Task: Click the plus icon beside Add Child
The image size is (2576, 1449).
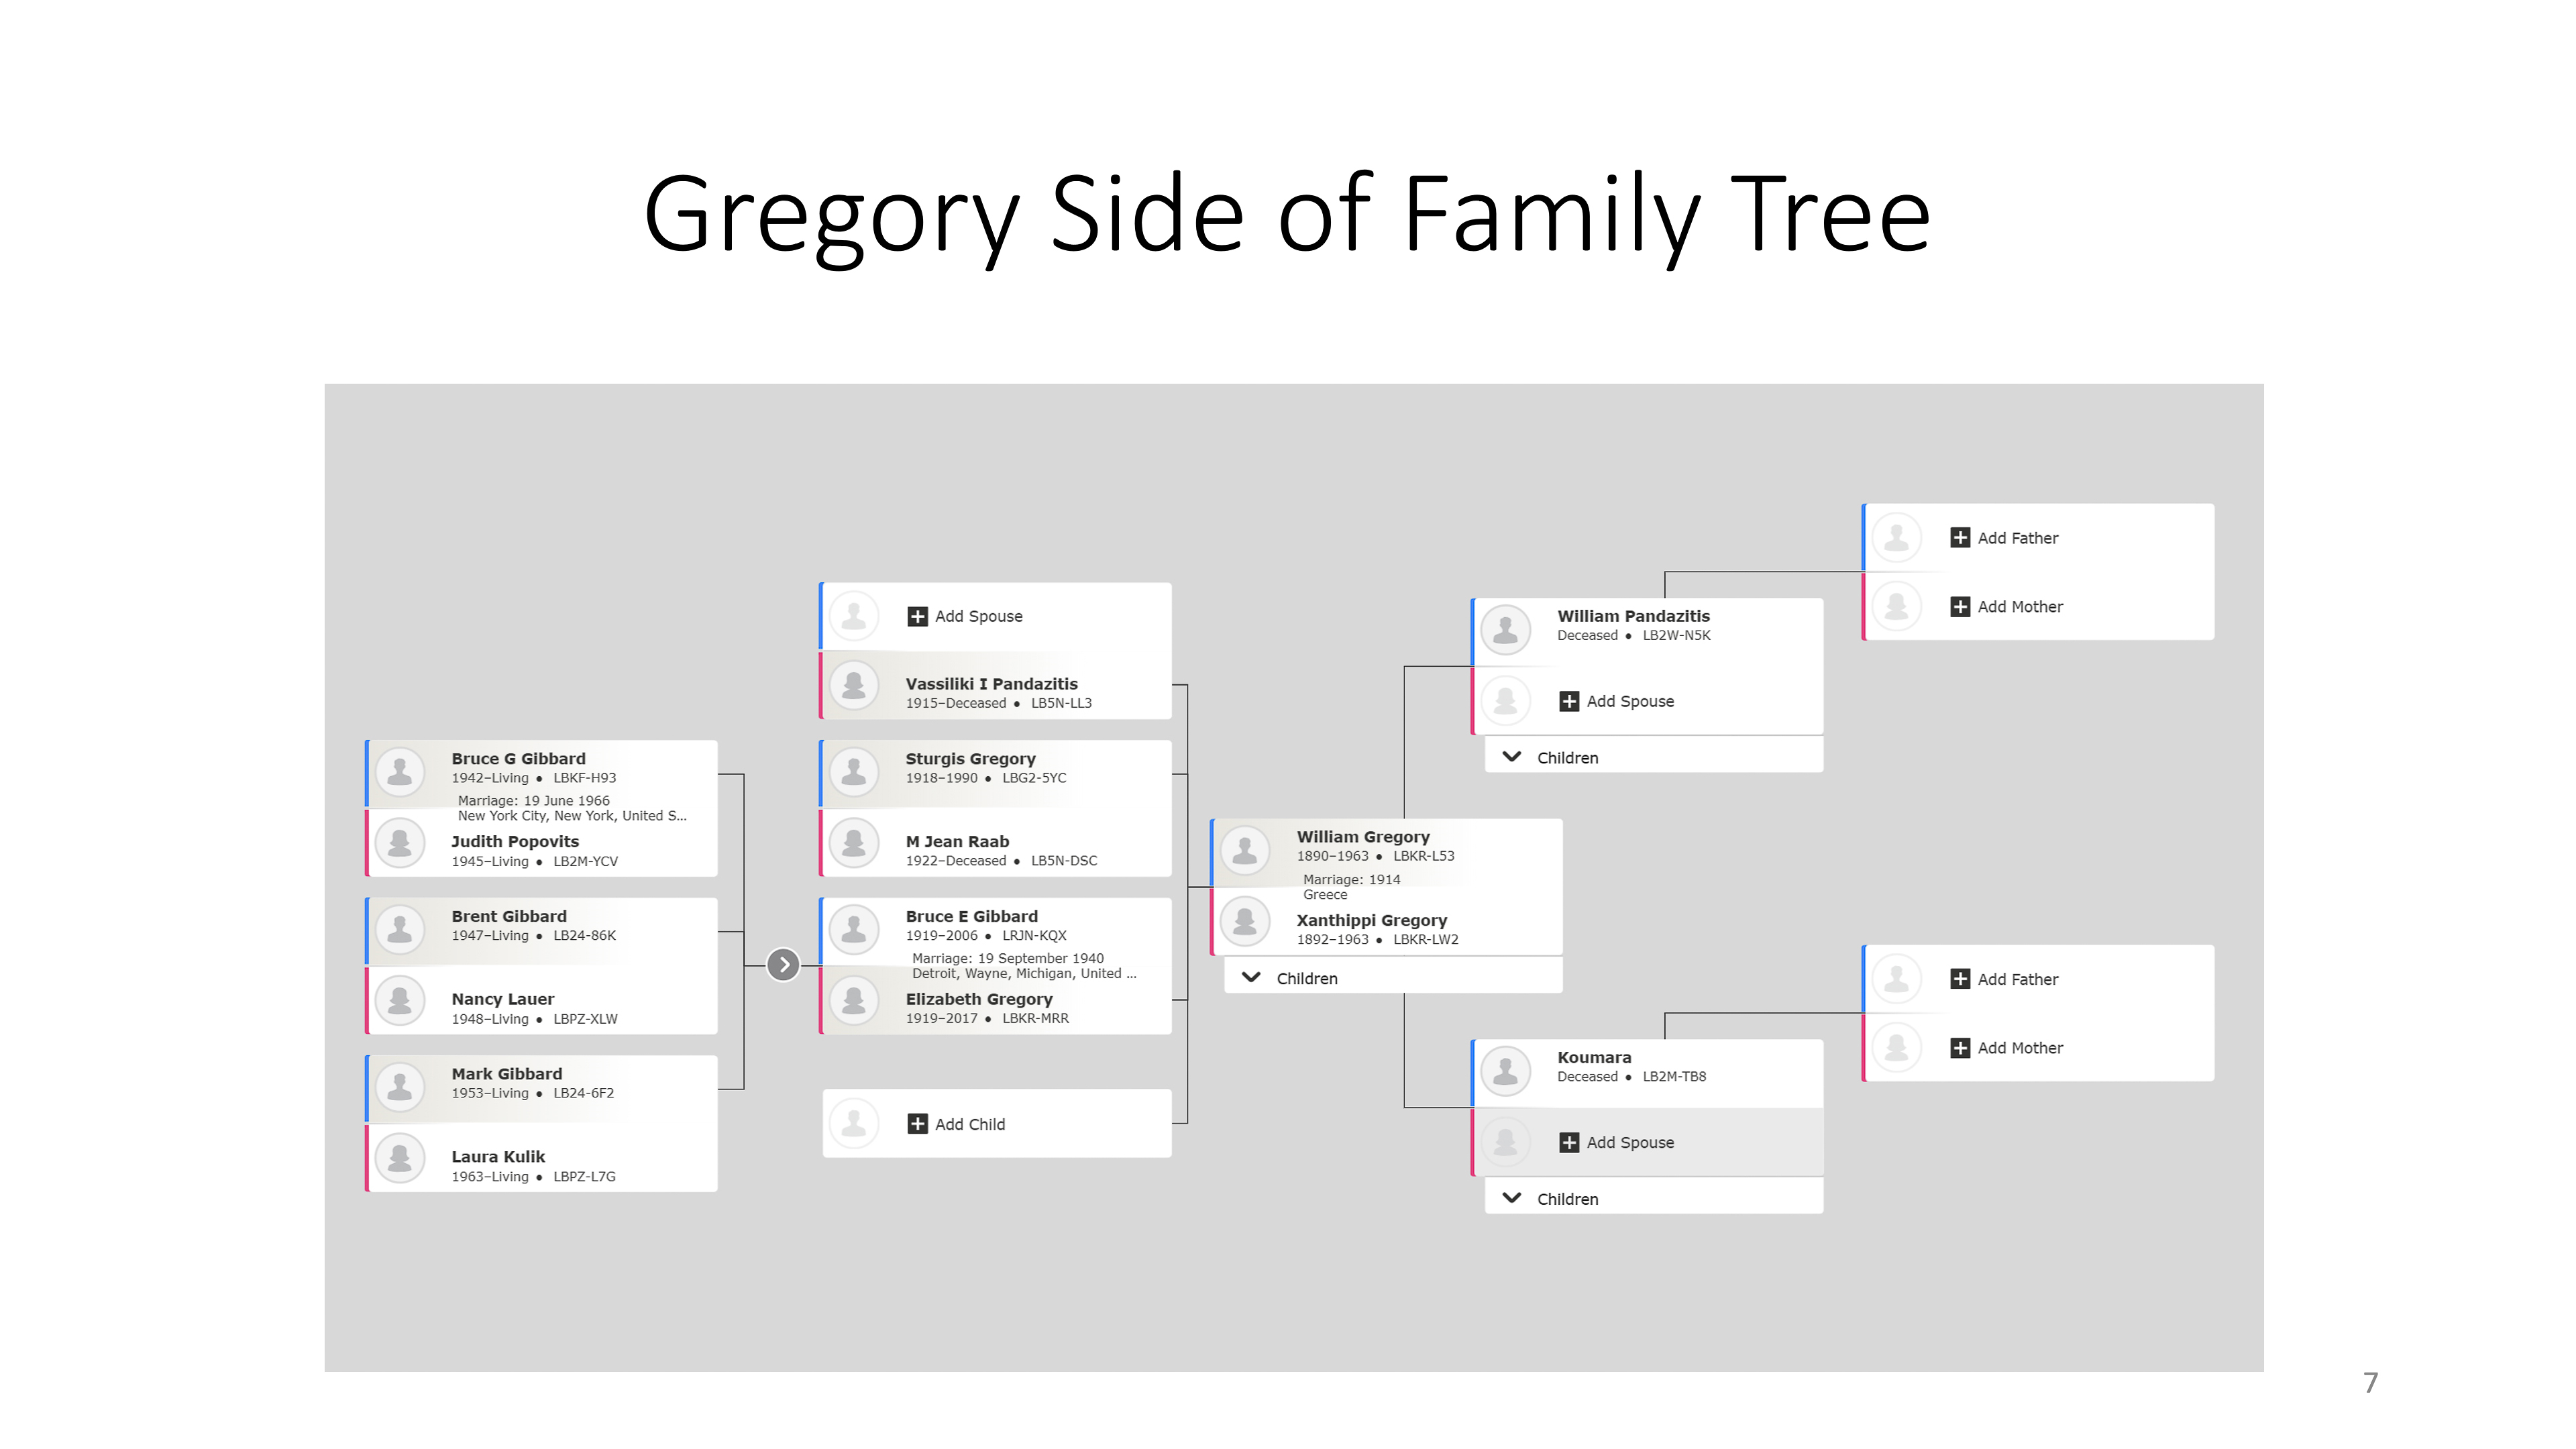Action: pos(917,1124)
